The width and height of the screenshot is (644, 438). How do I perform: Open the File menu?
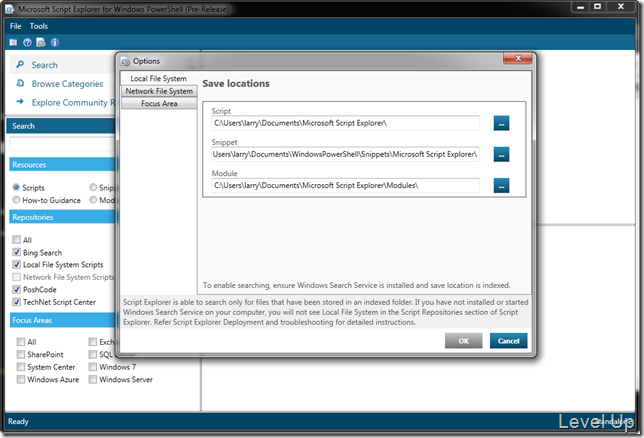pyautogui.click(x=16, y=26)
